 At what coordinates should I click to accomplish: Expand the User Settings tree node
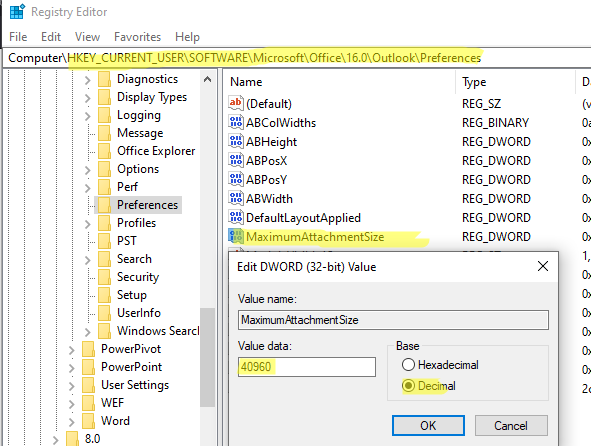coord(71,386)
